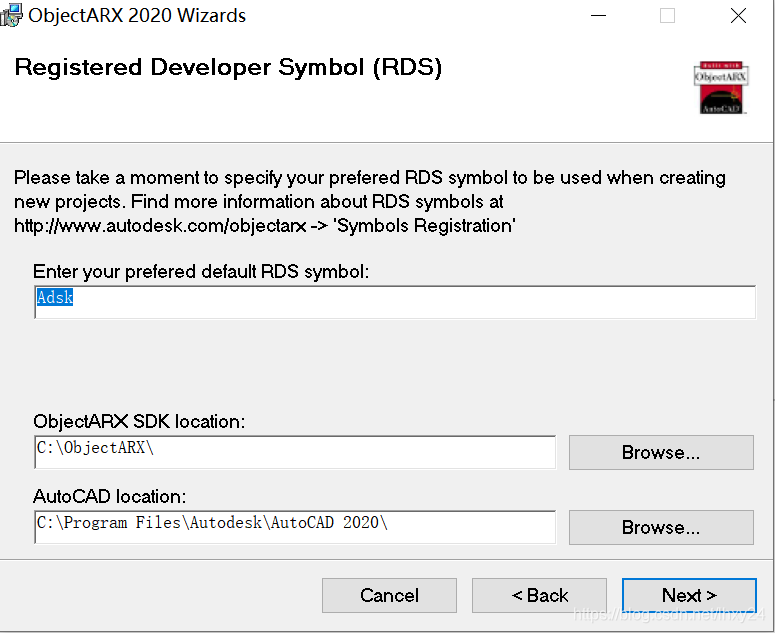Select the ObjectARX SDK location path field

pos(295,452)
